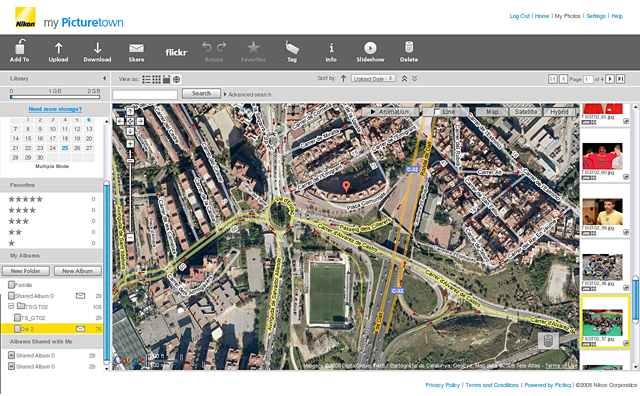Select the Dia 2 album
Image resolution: width=640 pixels, height=396 pixels.
pyautogui.click(x=52, y=329)
